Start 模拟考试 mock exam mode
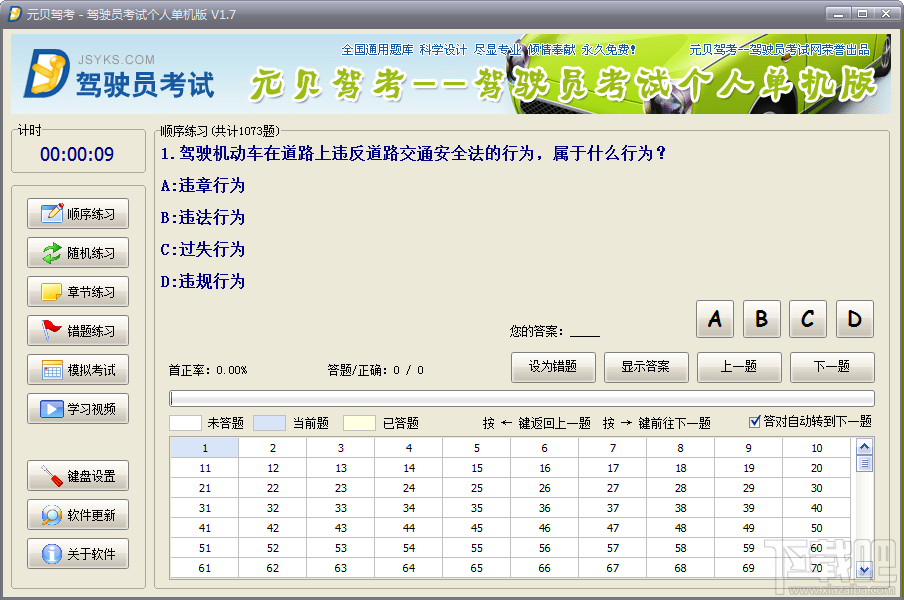The width and height of the screenshot is (904, 600). [77, 369]
